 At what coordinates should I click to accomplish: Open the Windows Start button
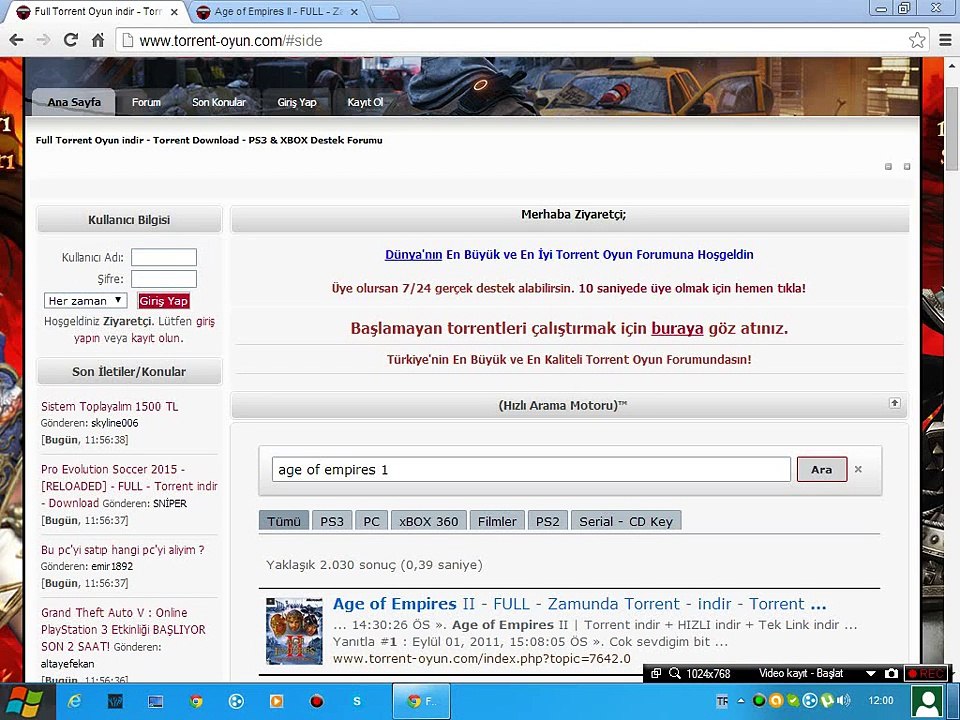click(24, 702)
